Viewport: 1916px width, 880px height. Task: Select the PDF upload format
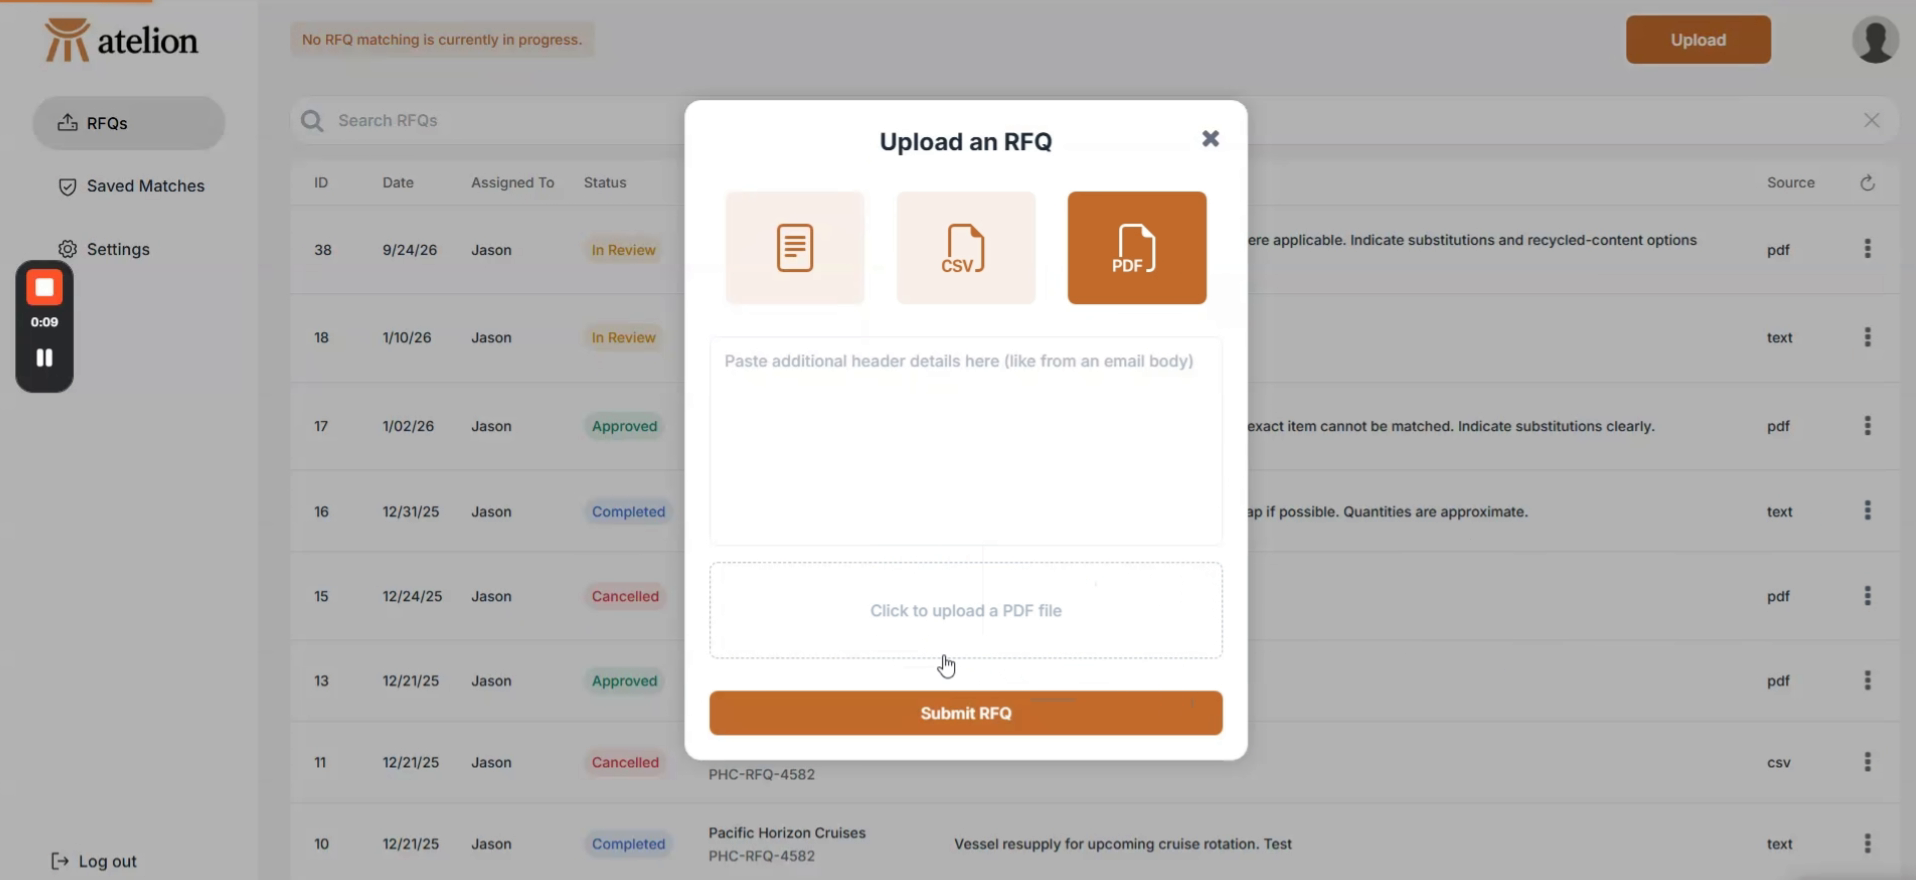(x=1137, y=248)
